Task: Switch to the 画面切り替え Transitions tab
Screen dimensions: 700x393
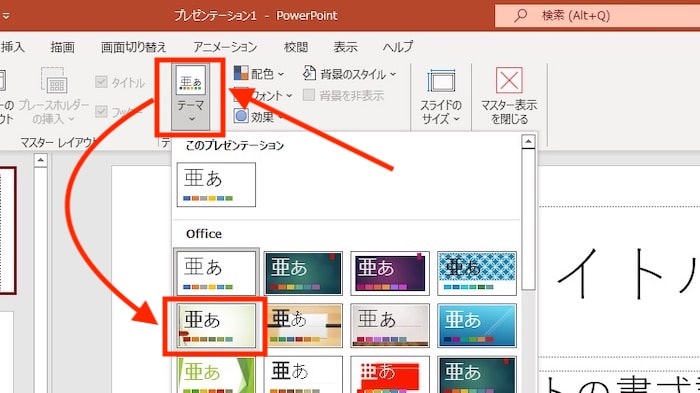Action: tap(133, 47)
